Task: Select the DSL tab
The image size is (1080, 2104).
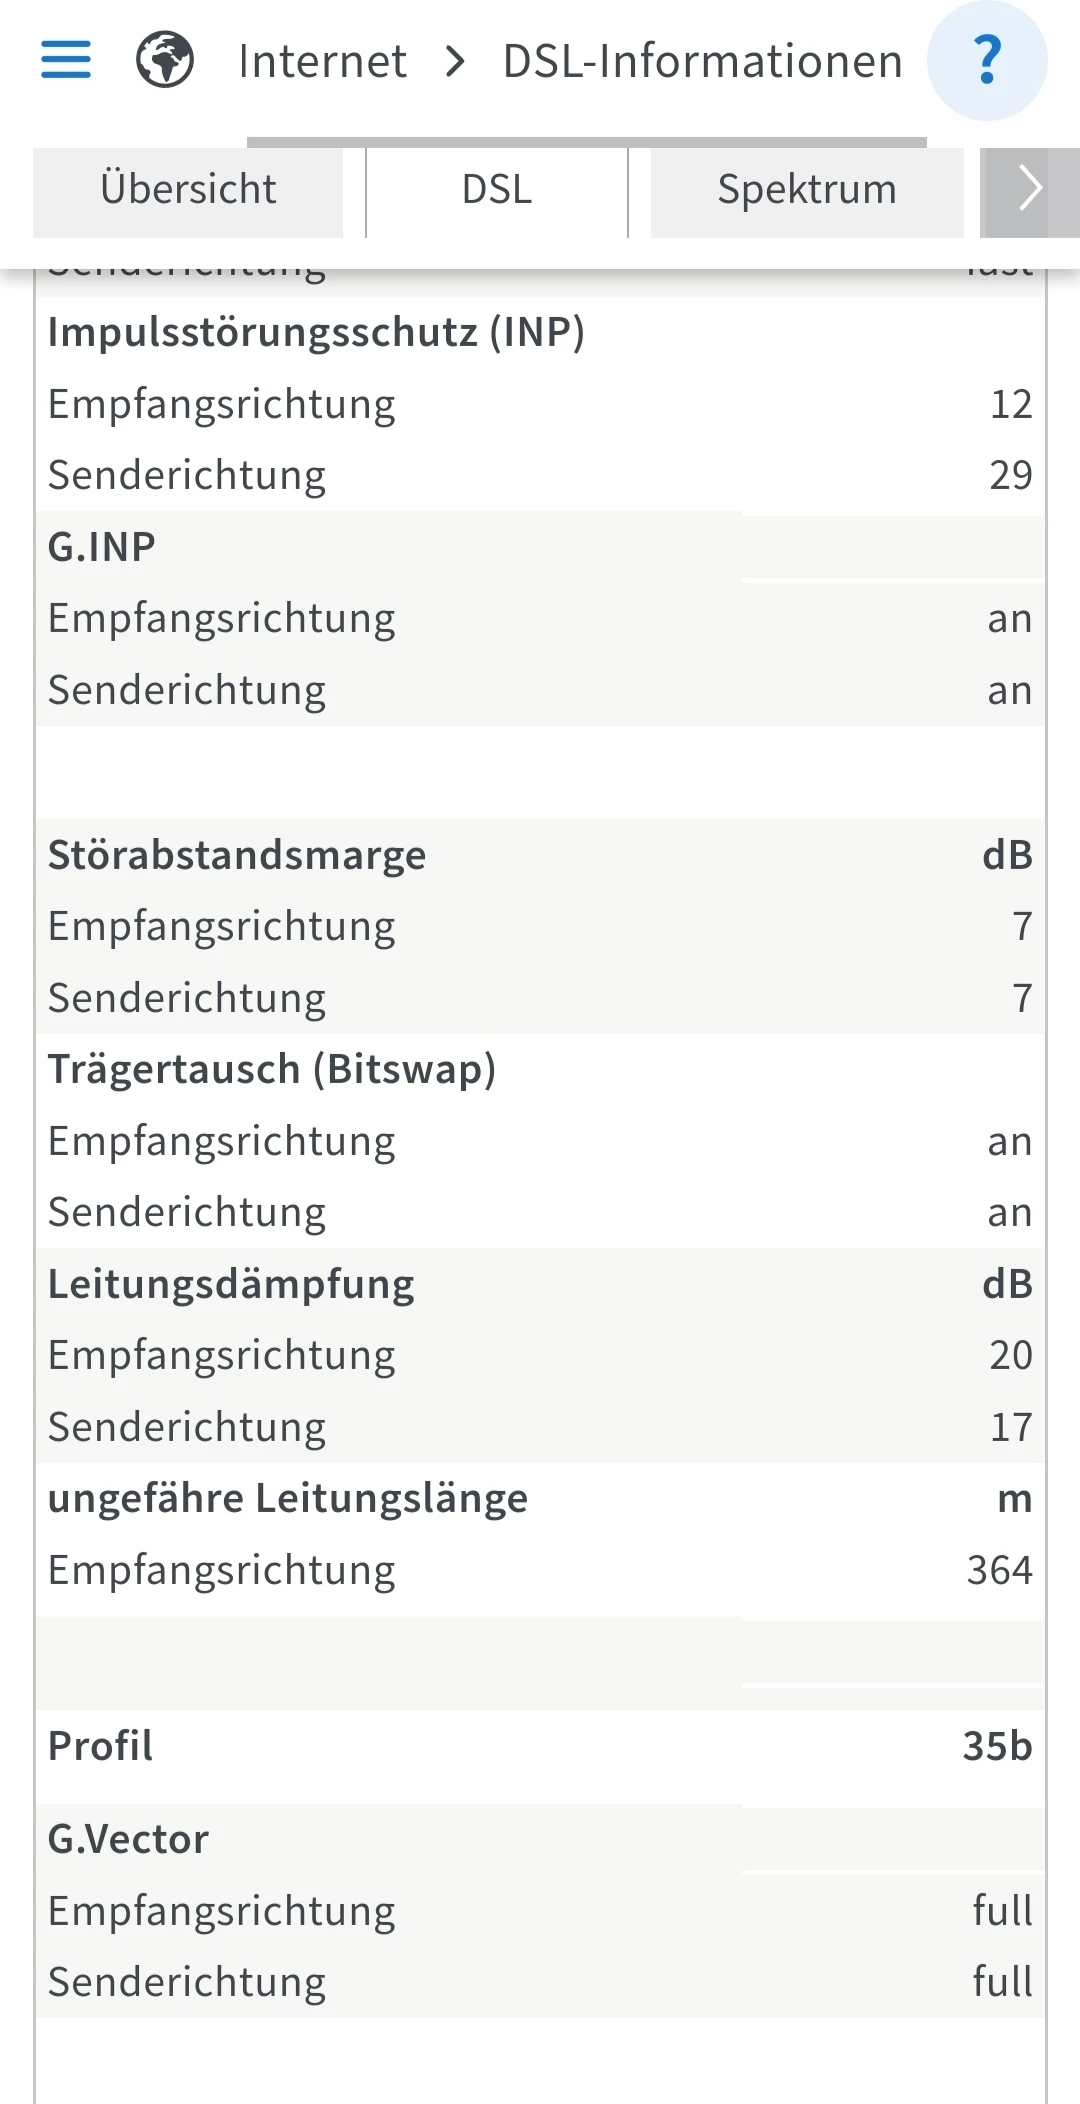Action: click(497, 190)
